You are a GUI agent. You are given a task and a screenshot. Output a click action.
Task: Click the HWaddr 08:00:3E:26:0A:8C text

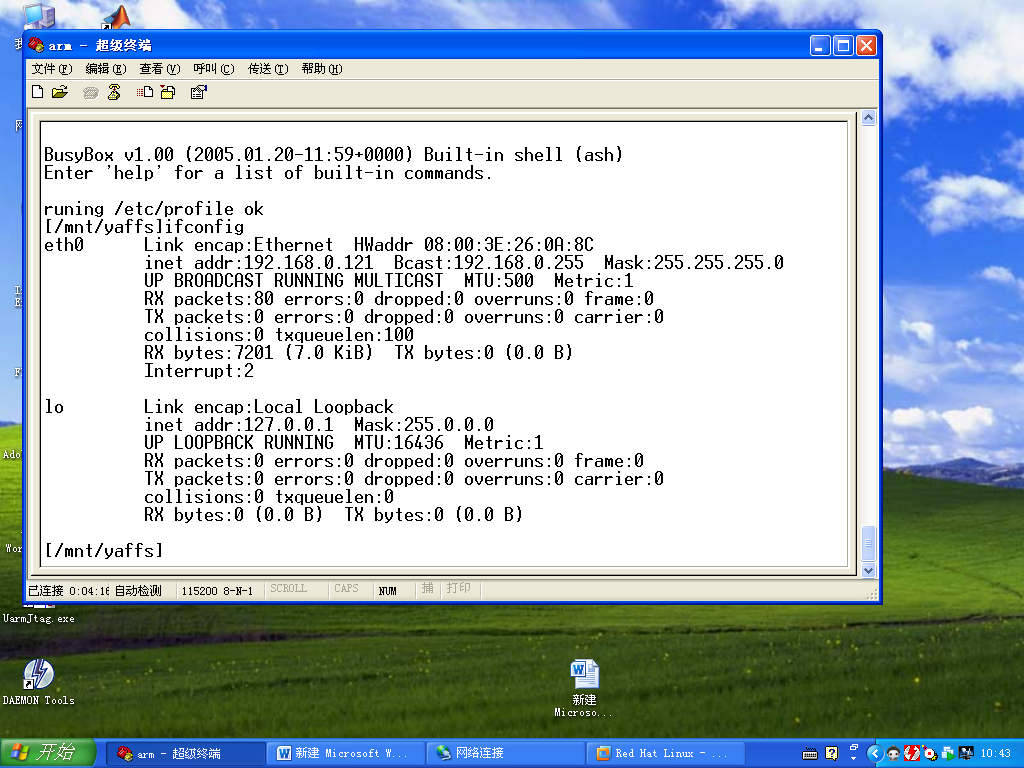(x=473, y=245)
